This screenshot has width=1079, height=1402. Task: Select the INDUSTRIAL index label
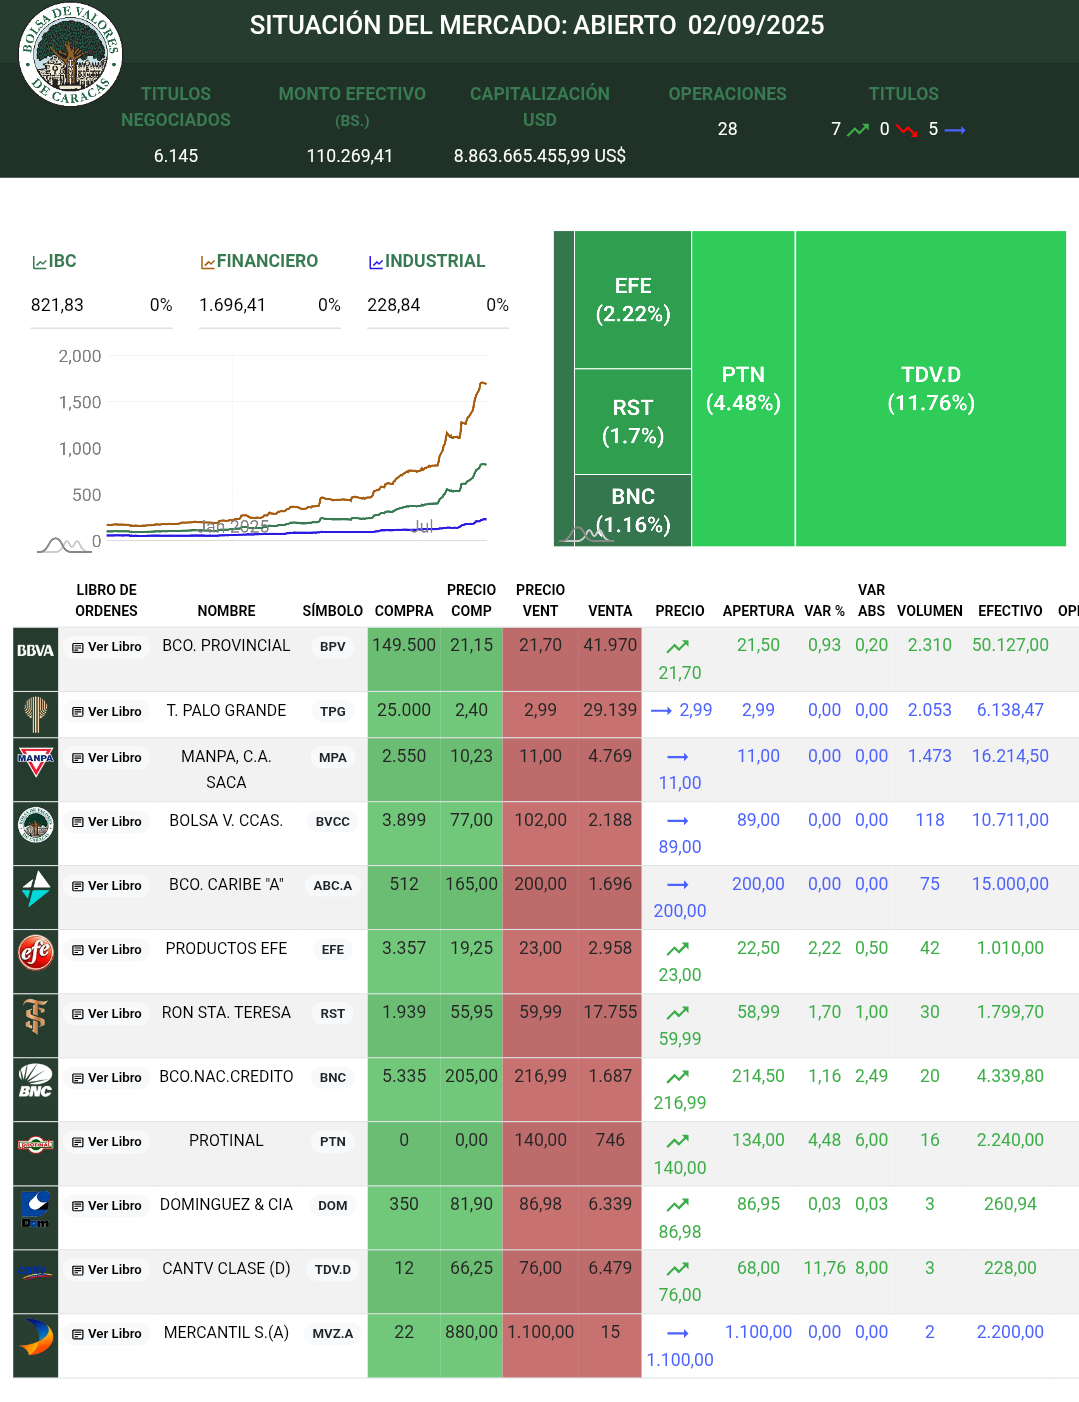pos(435,261)
